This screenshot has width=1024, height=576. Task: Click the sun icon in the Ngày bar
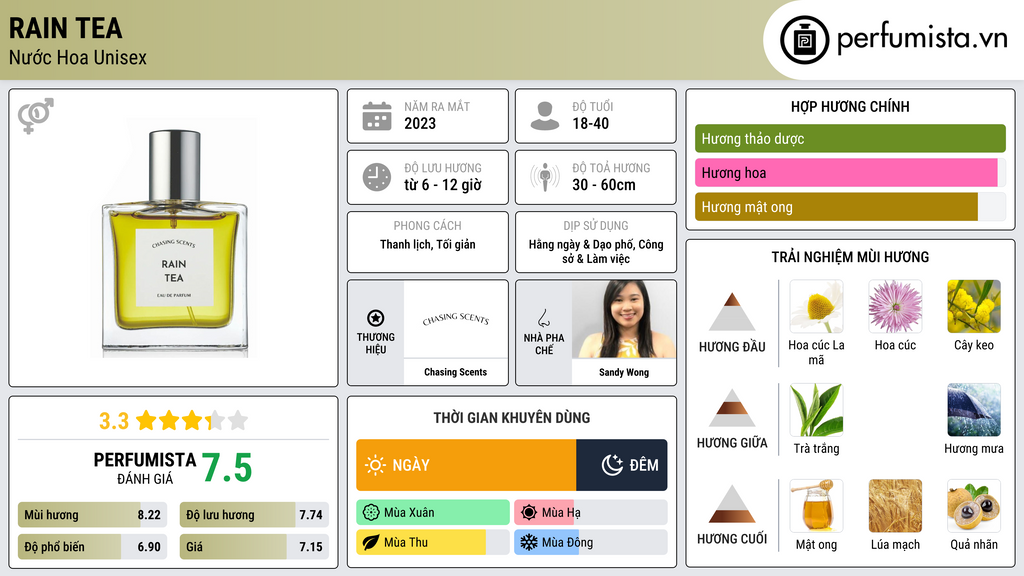tap(376, 465)
